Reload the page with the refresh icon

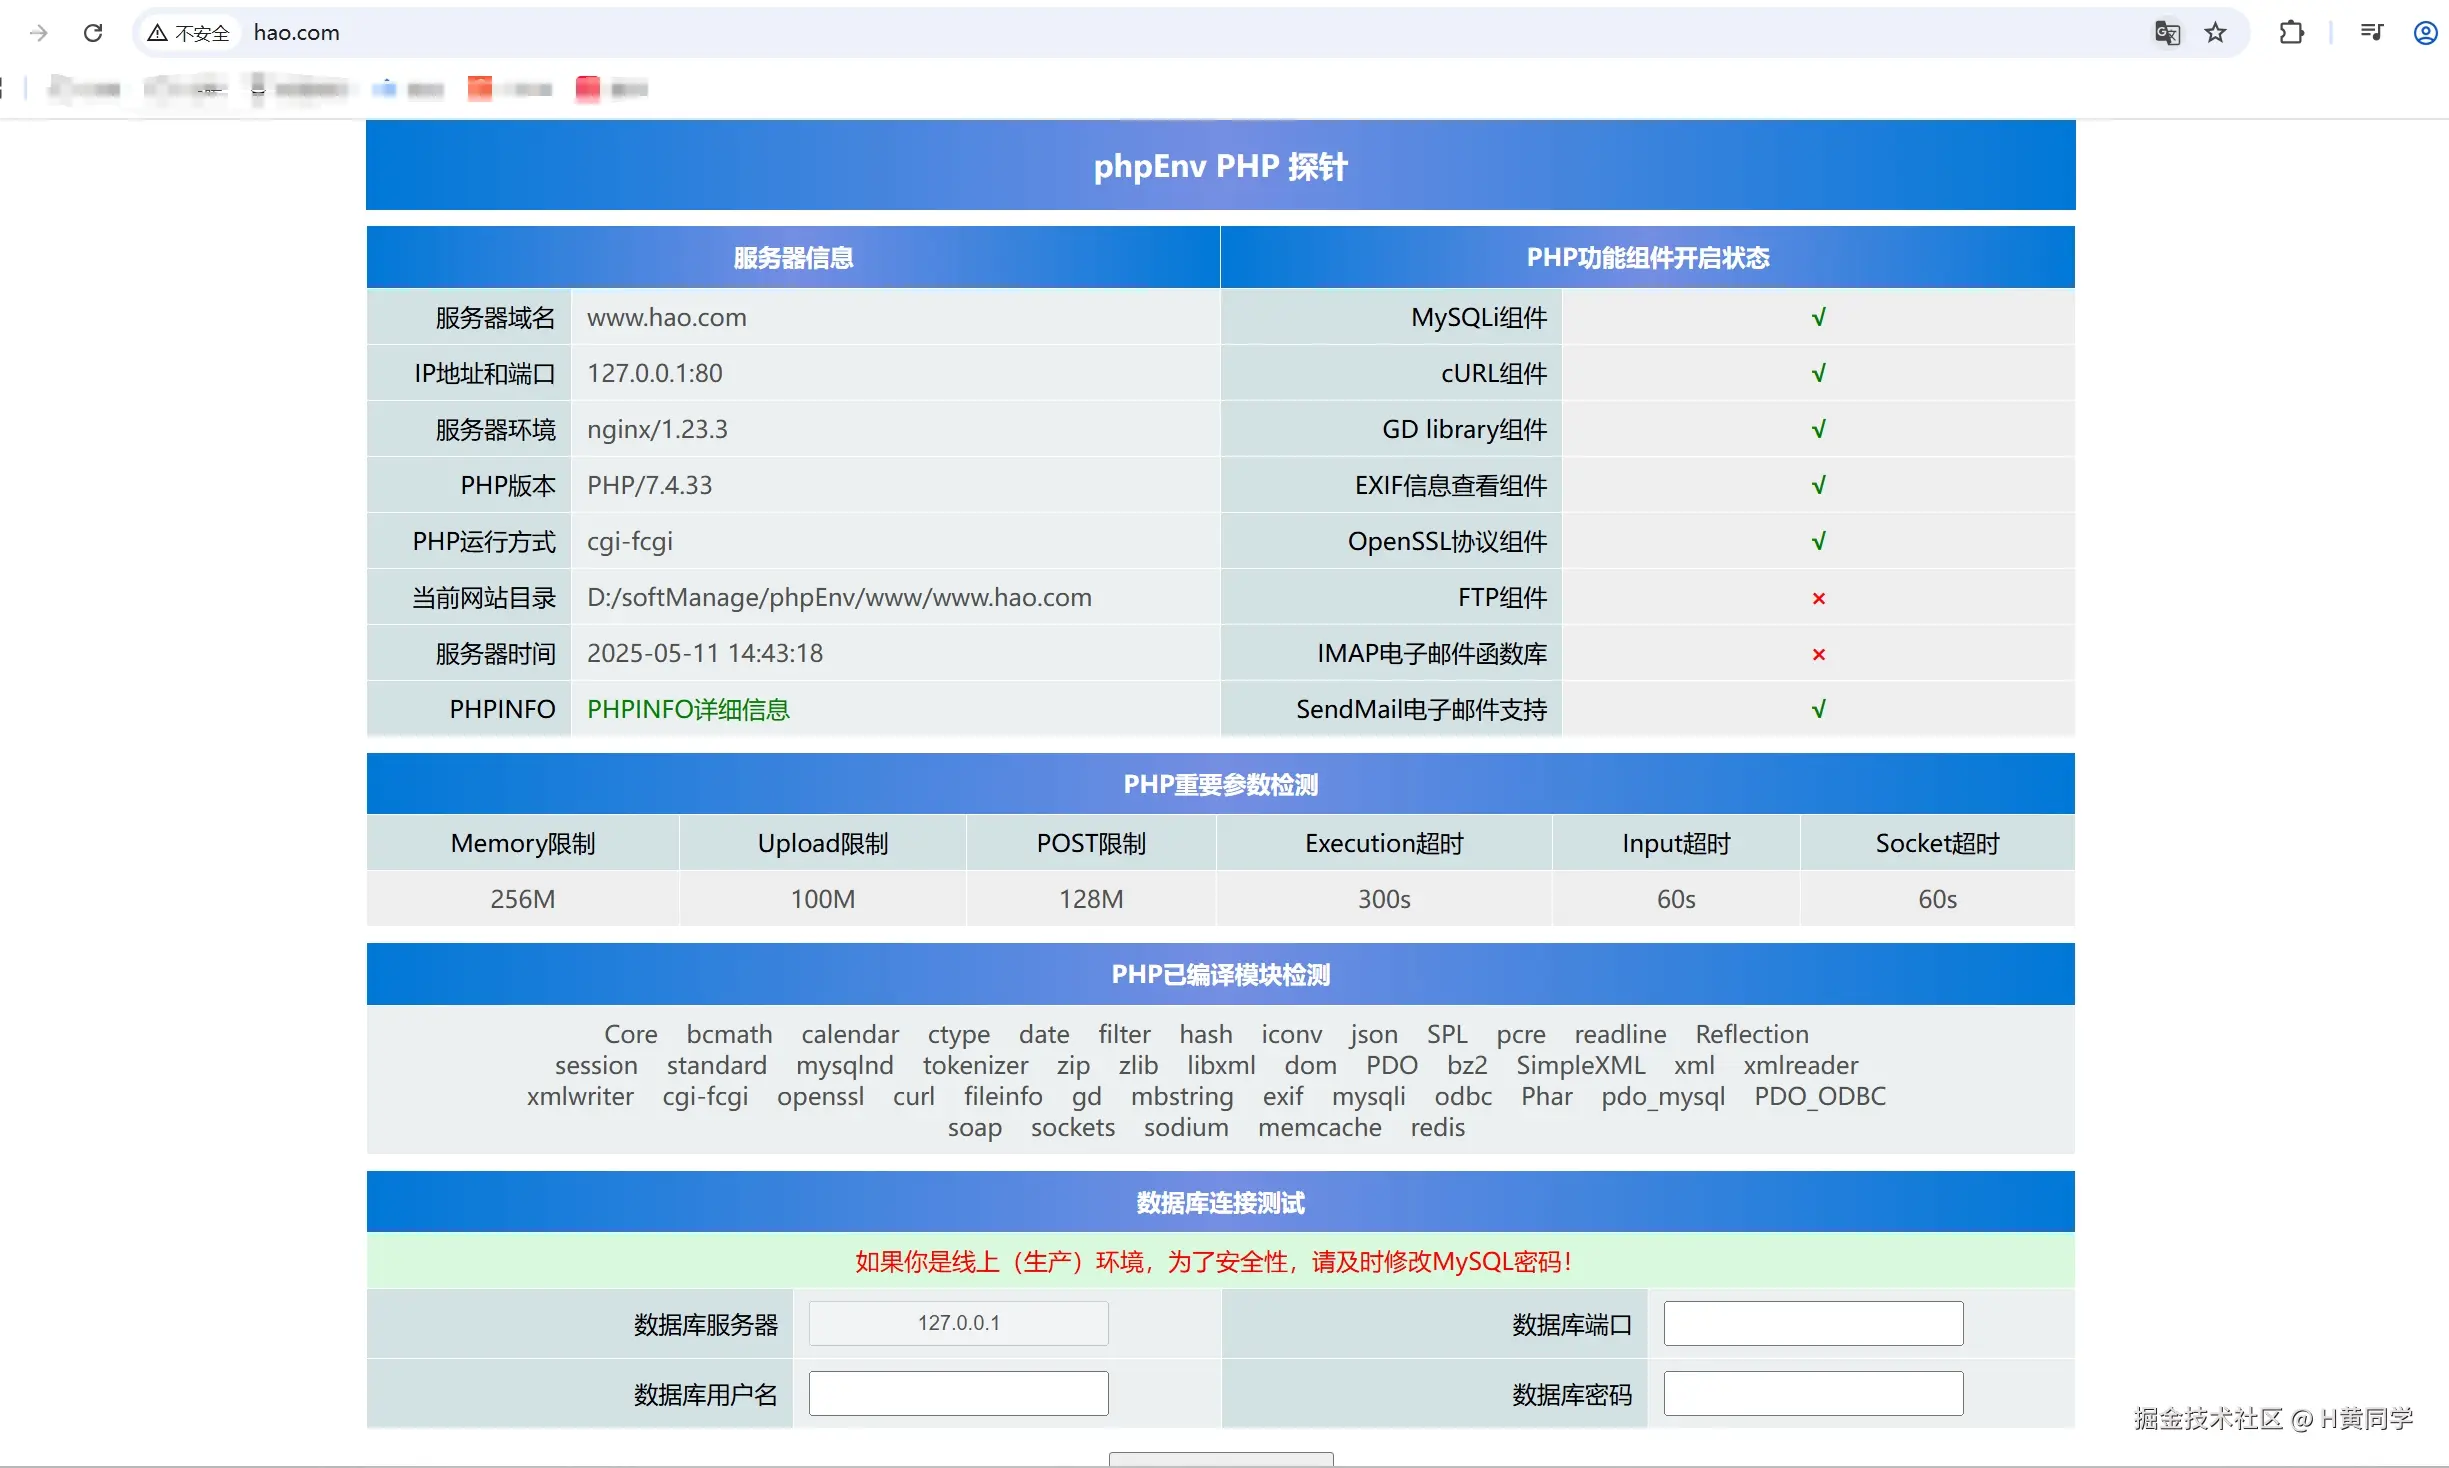(x=93, y=33)
